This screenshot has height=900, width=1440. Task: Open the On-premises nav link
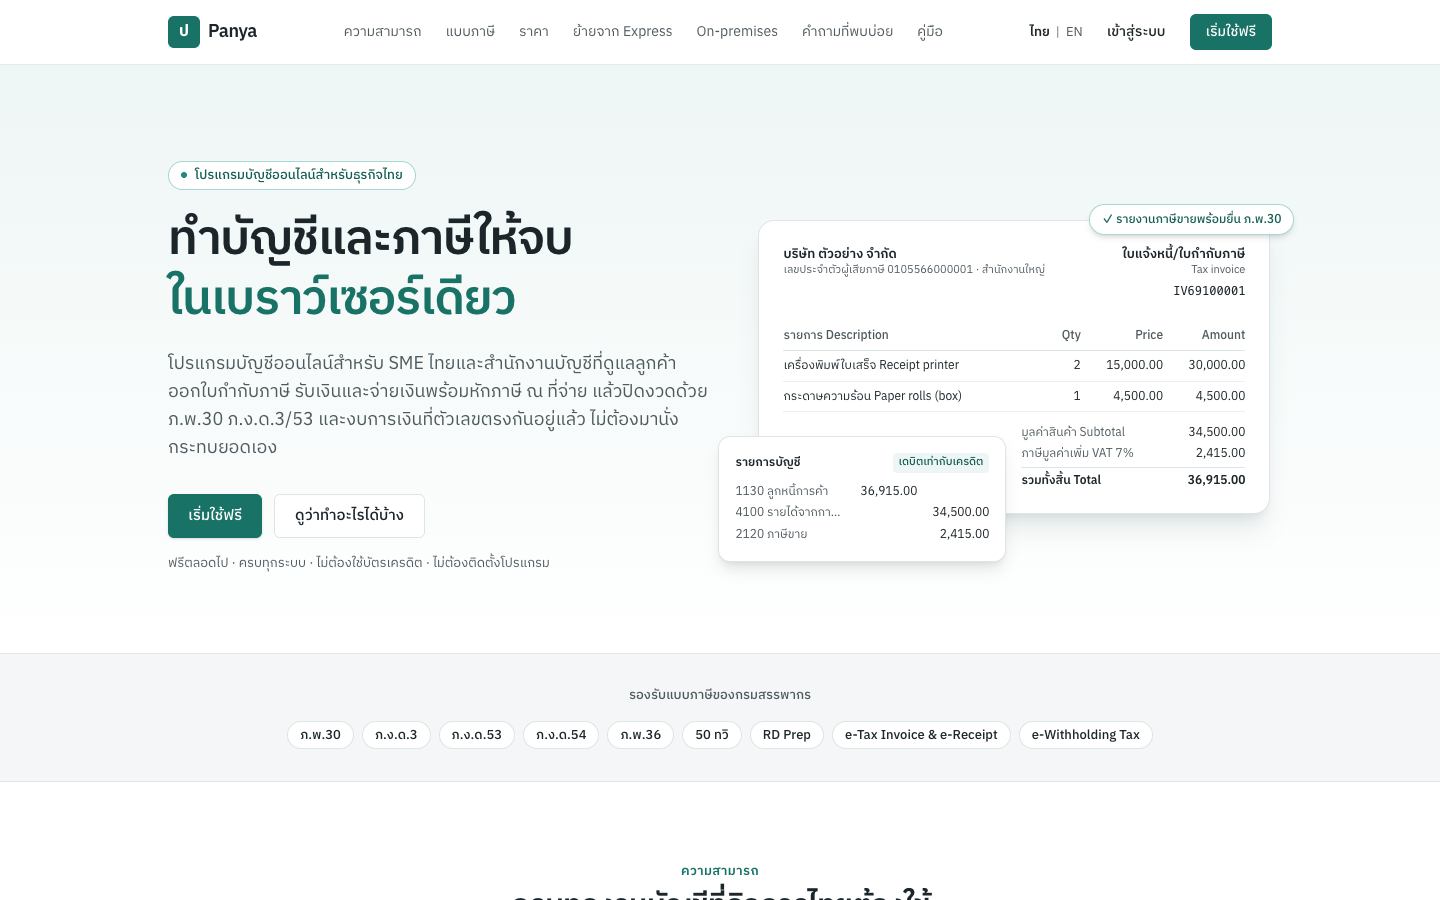[737, 32]
